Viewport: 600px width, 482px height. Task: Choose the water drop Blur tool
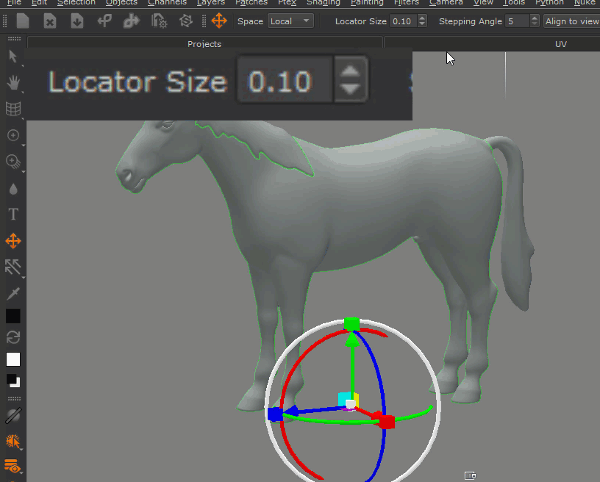tap(13, 188)
